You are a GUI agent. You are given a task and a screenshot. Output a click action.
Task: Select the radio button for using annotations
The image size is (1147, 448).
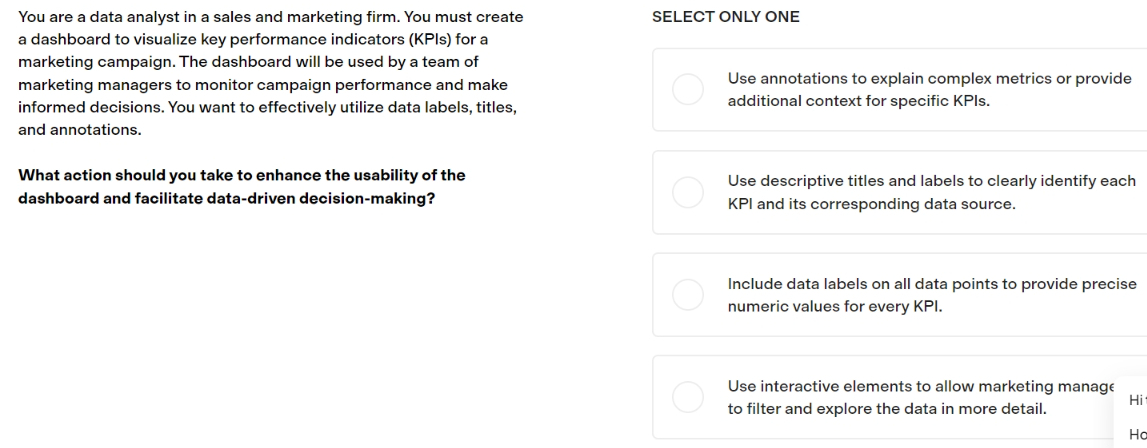[688, 89]
